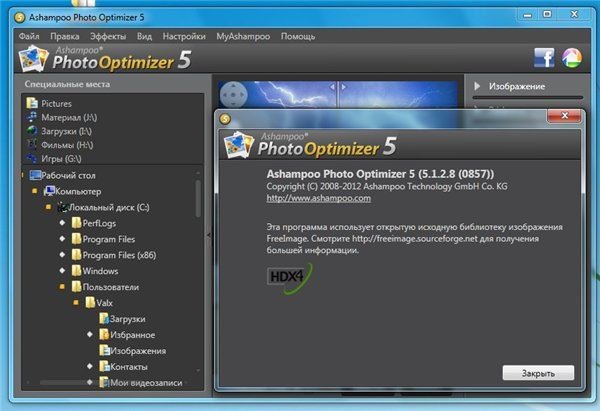The image size is (600, 411).
Task: Click the Изображения folder icon
Action: coord(104,351)
